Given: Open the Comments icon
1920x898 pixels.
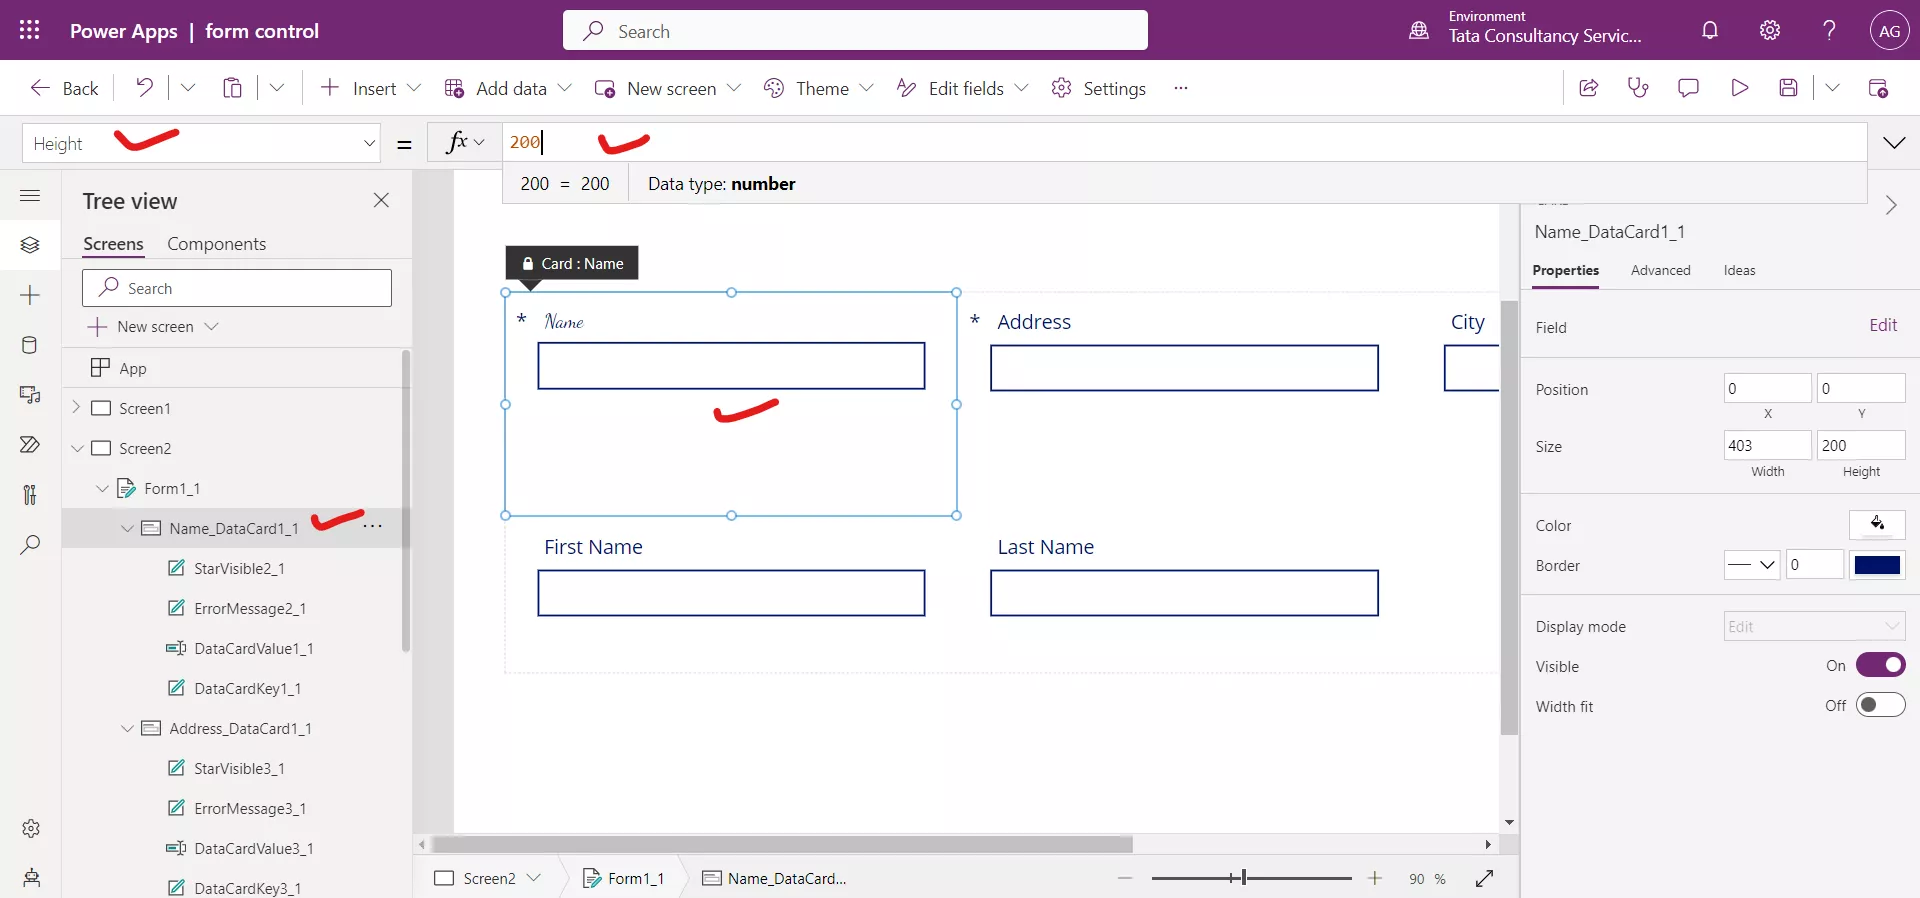Looking at the screenshot, I should pos(1688,88).
